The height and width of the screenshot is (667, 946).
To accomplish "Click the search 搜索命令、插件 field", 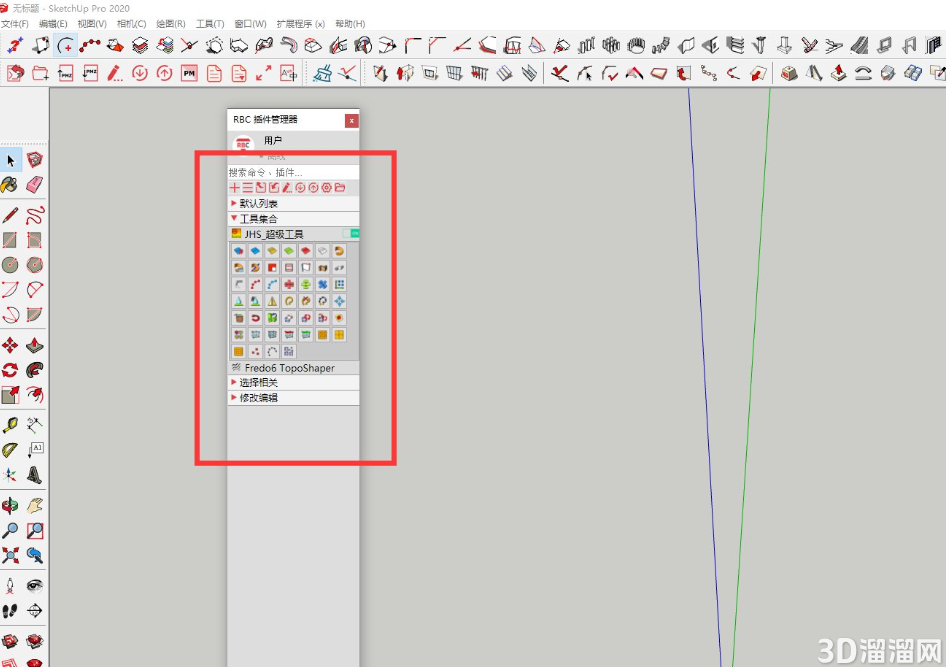I will [x=293, y=172].
